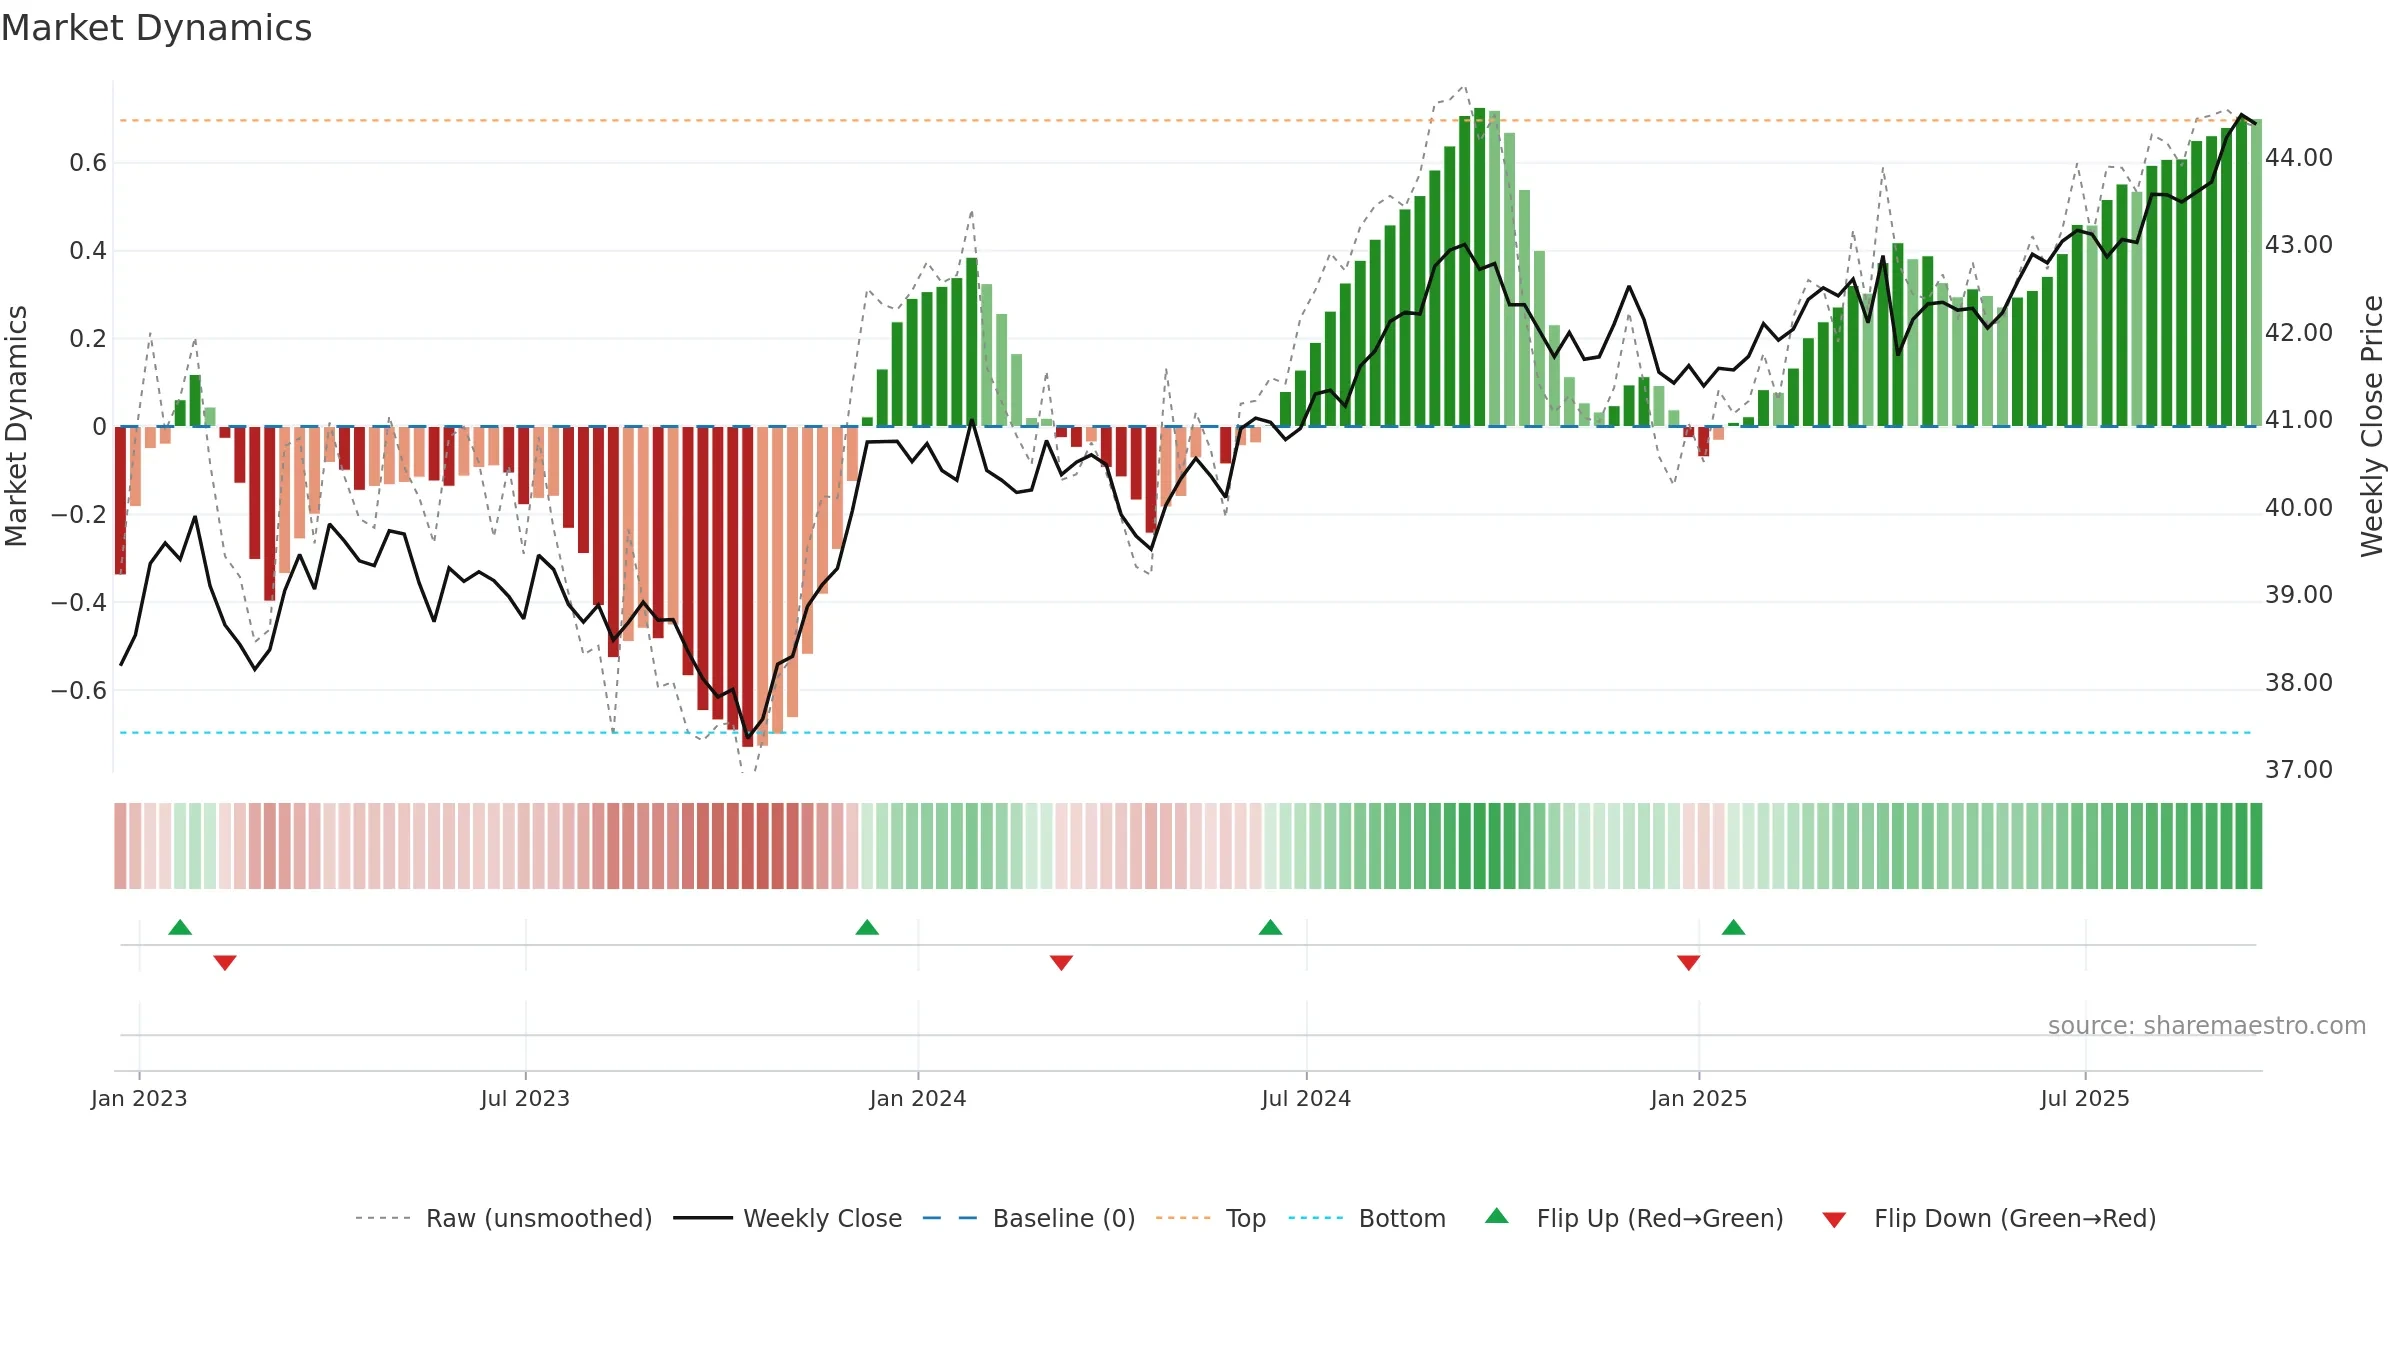Click the 41.00 price axis label
The height and width of the screenshot is (1350, 2400).
[2299, 420]
